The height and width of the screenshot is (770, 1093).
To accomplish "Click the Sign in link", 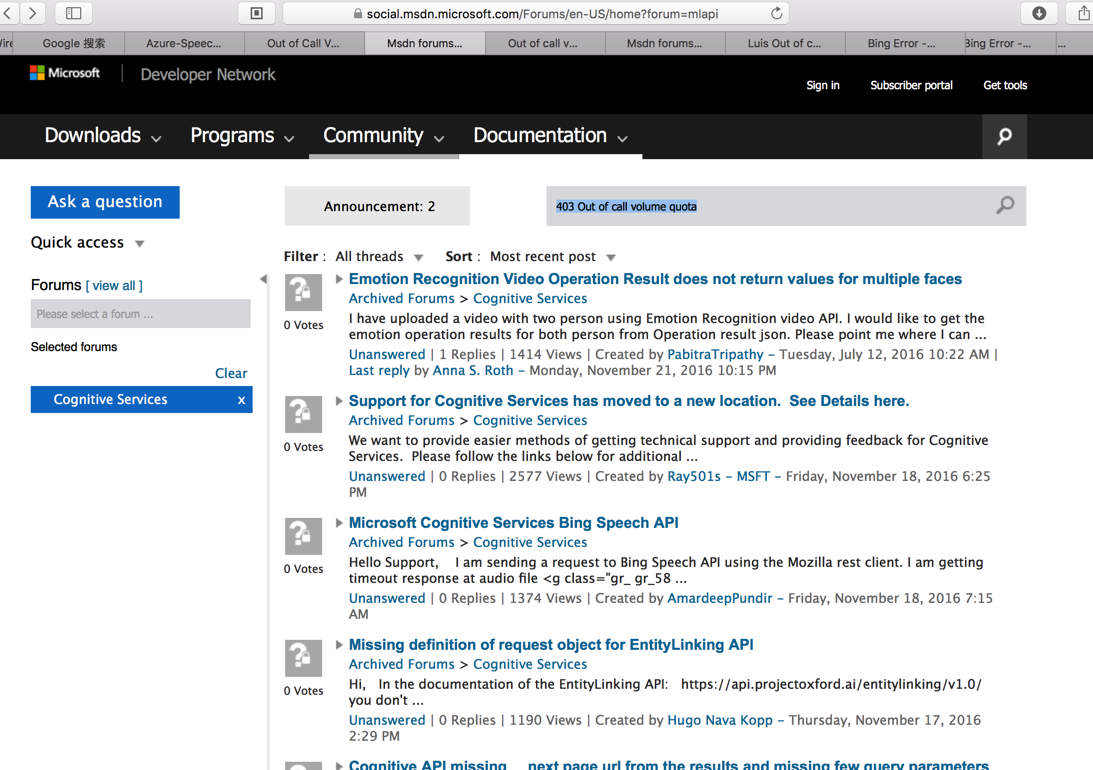I will coord(823,85).
